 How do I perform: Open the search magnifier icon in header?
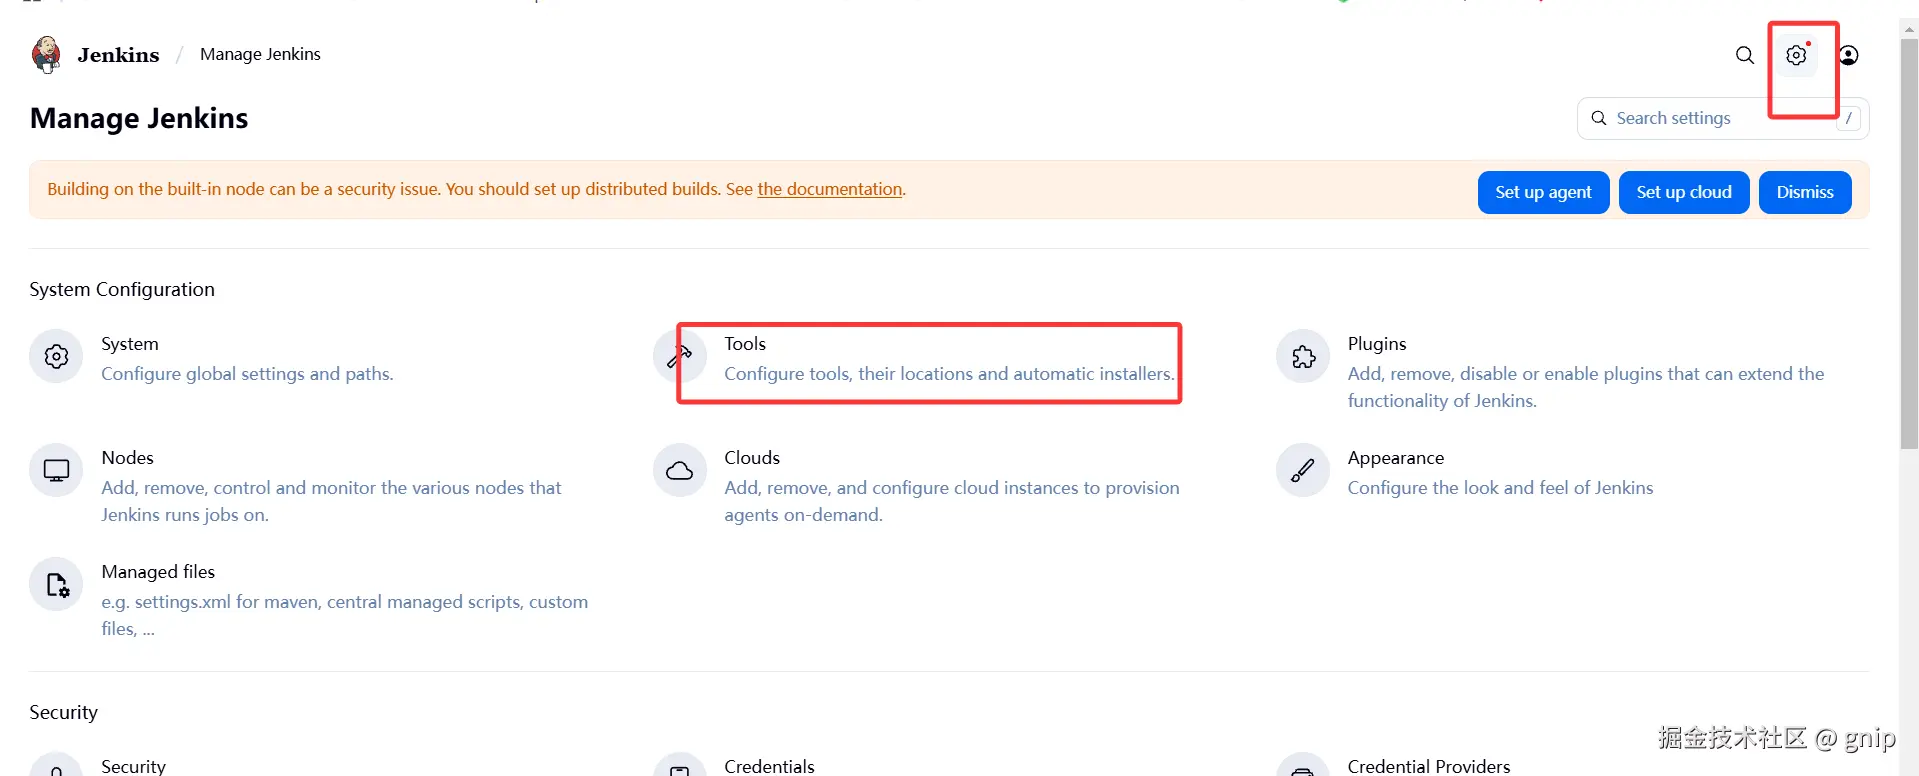[1744, 55]
